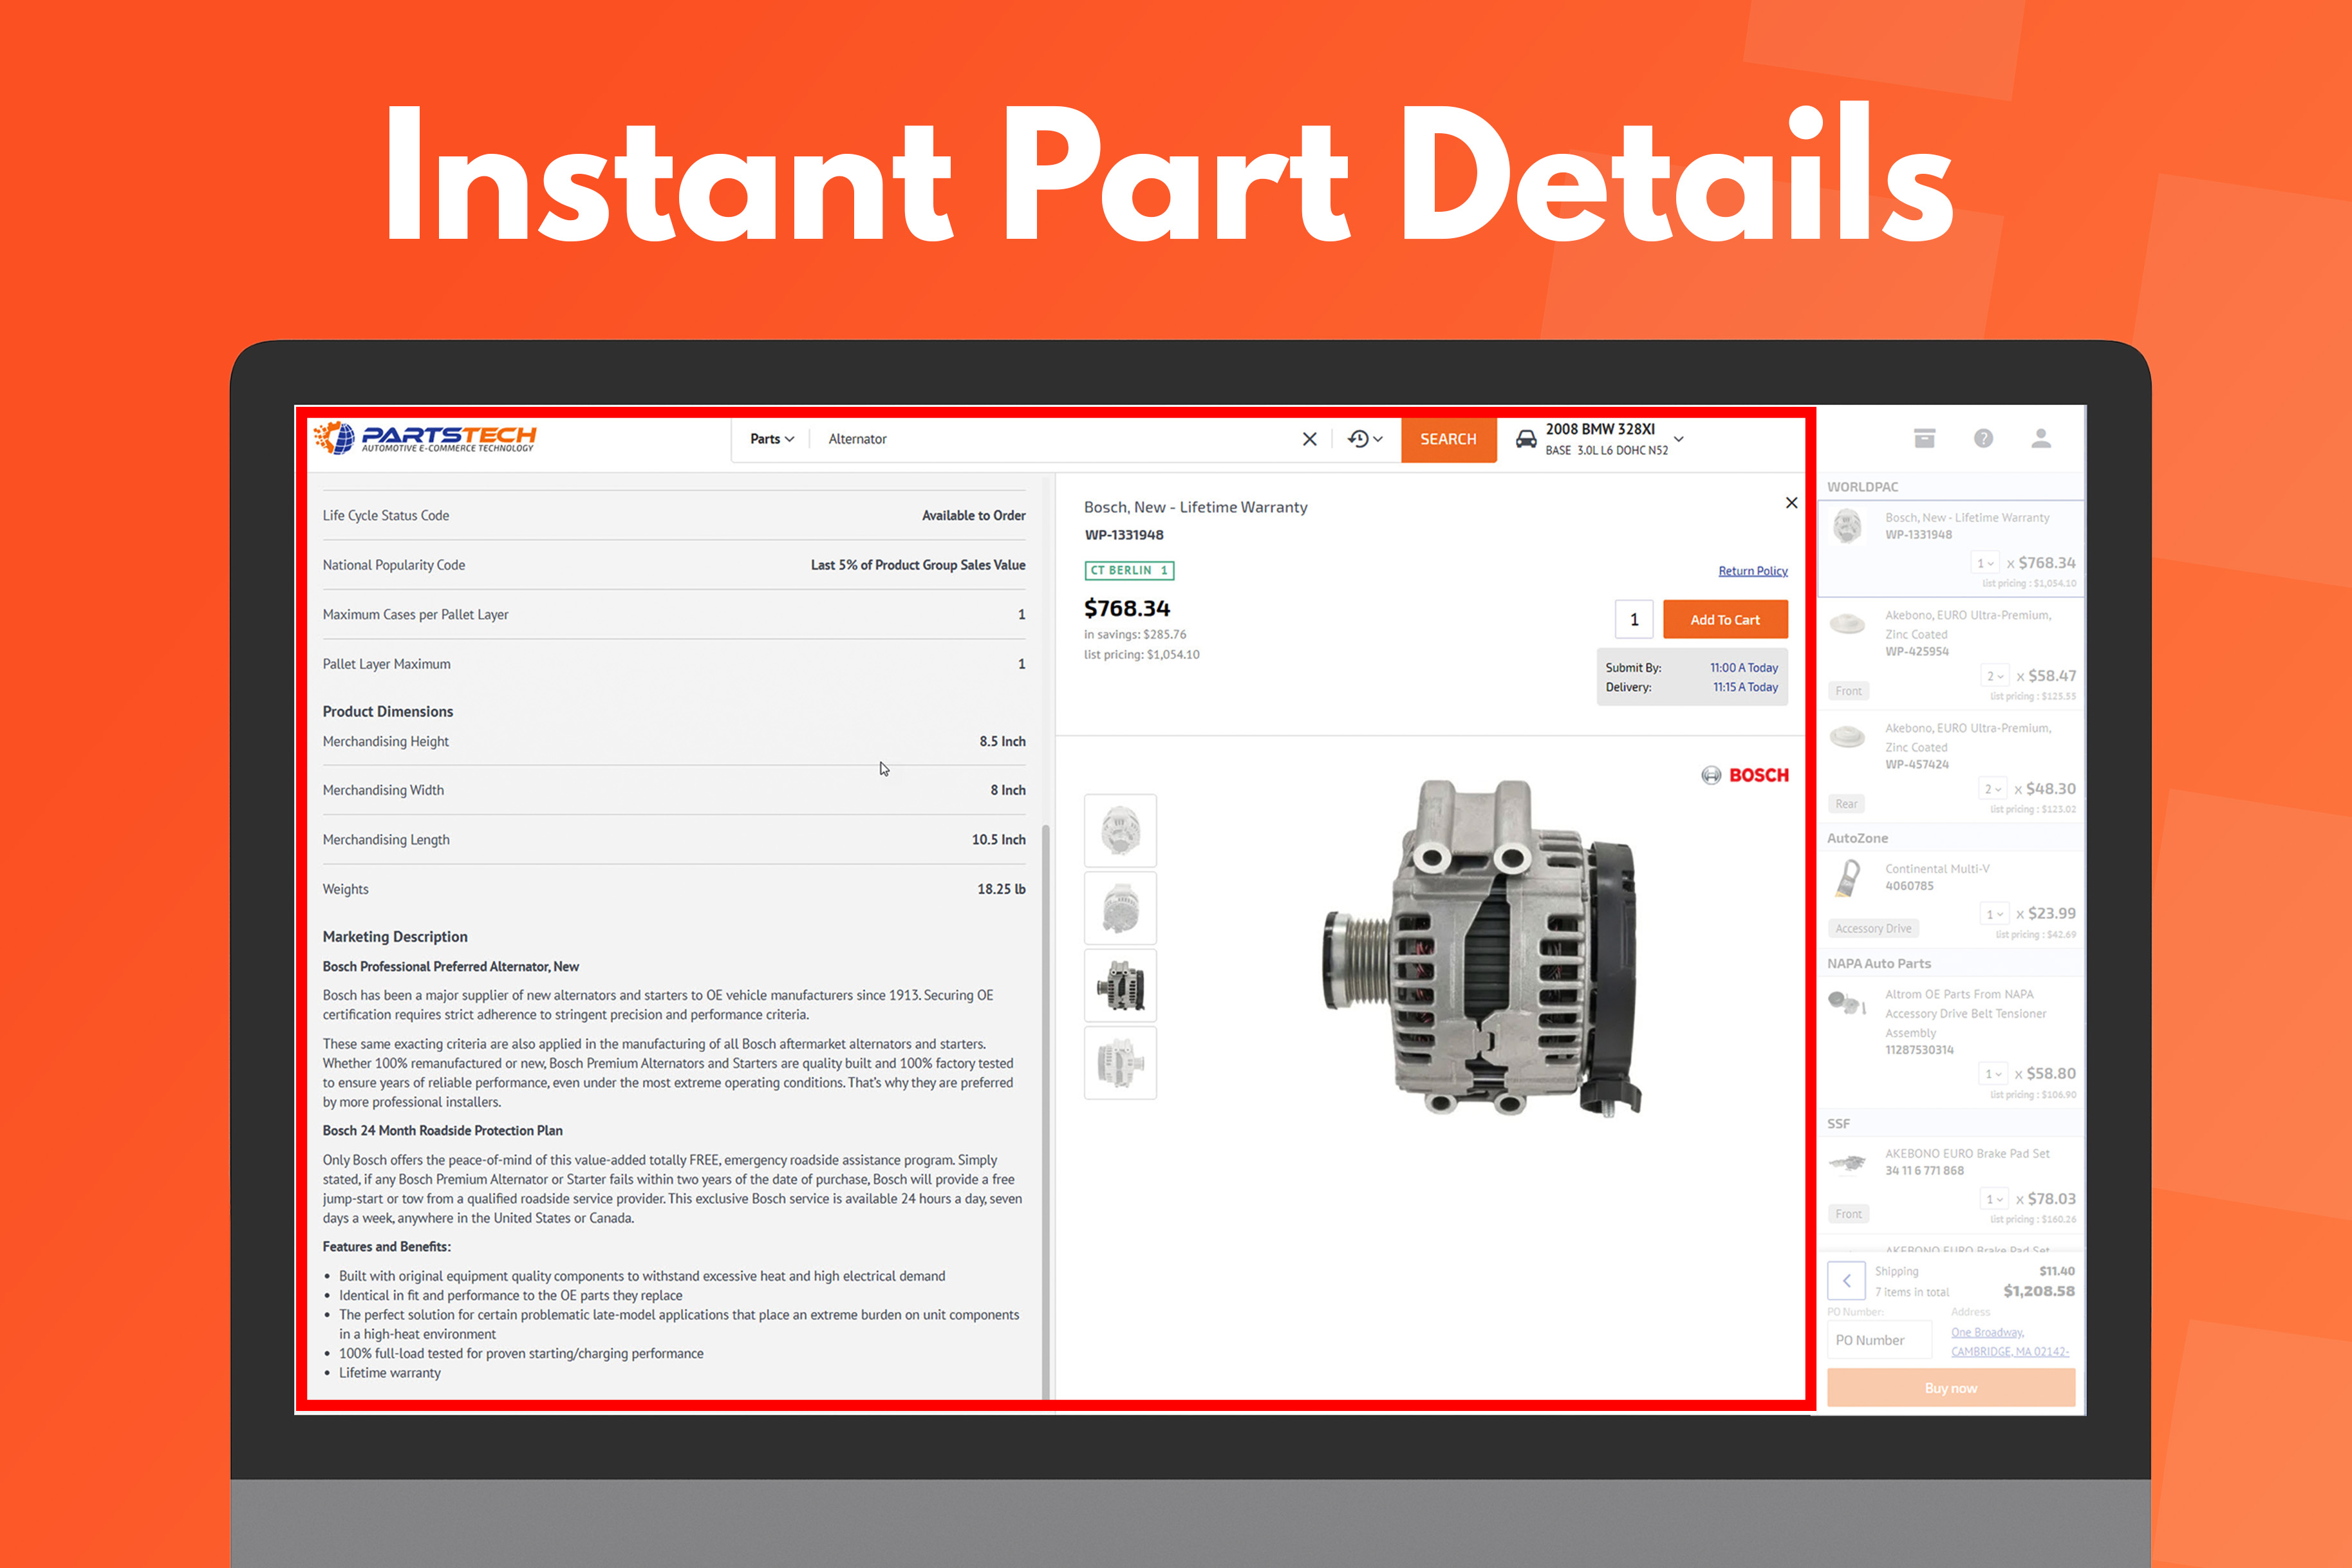Click the quantity field beside Add To Cart
The height and width of the screenshot is (1568, 2352).
(x=1634, y=620)
